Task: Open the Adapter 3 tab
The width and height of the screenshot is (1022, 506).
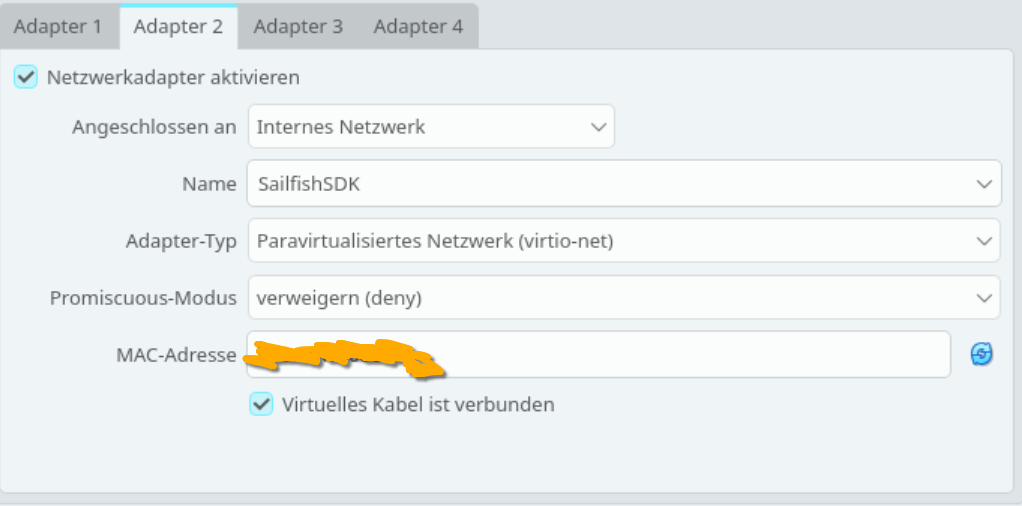Action: pyautogui.click(x=298, y=26)
